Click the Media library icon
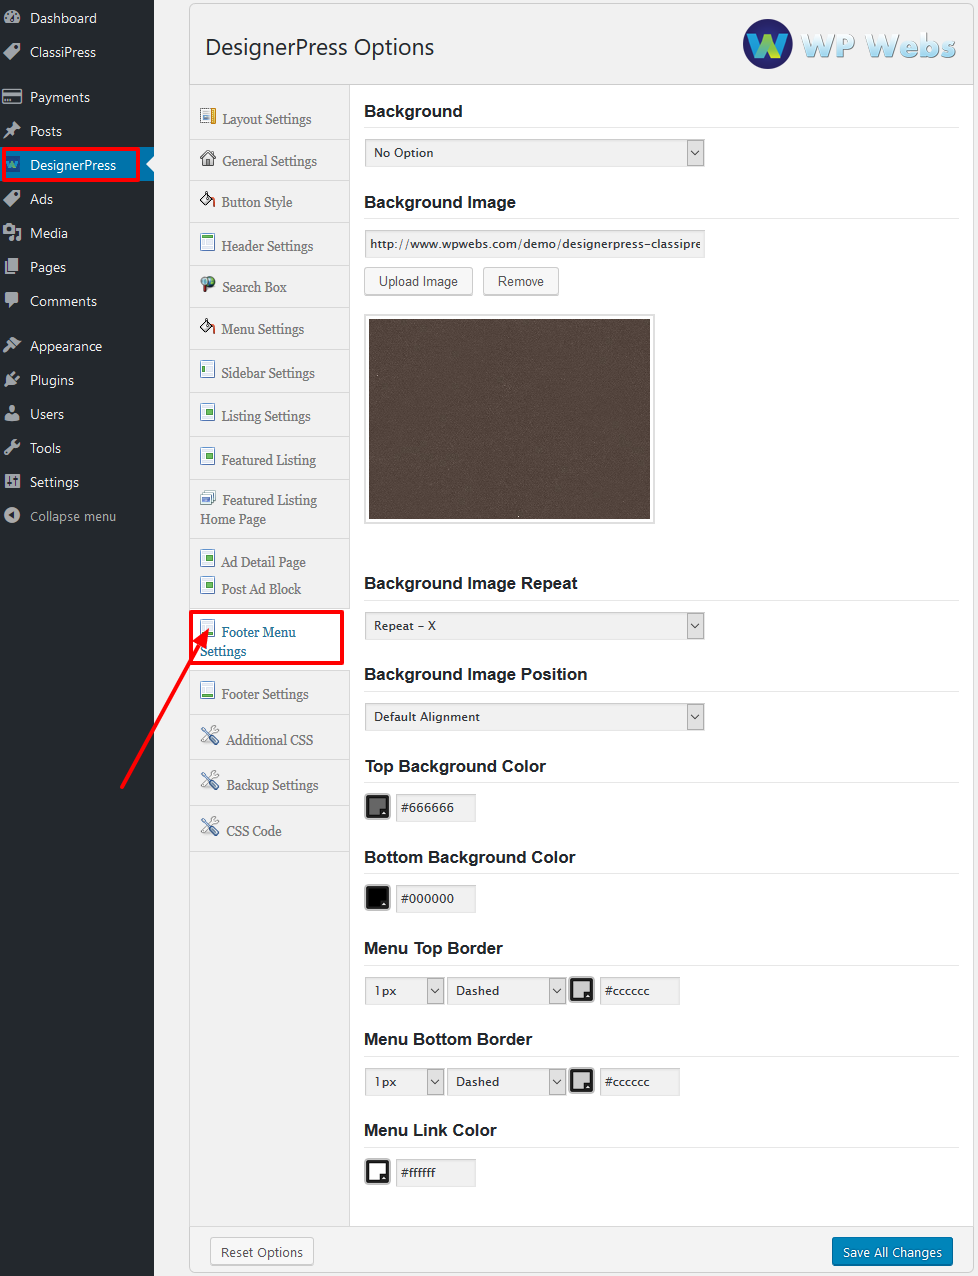This screenshot has width=978, height=1276. (x=12, y=233)
